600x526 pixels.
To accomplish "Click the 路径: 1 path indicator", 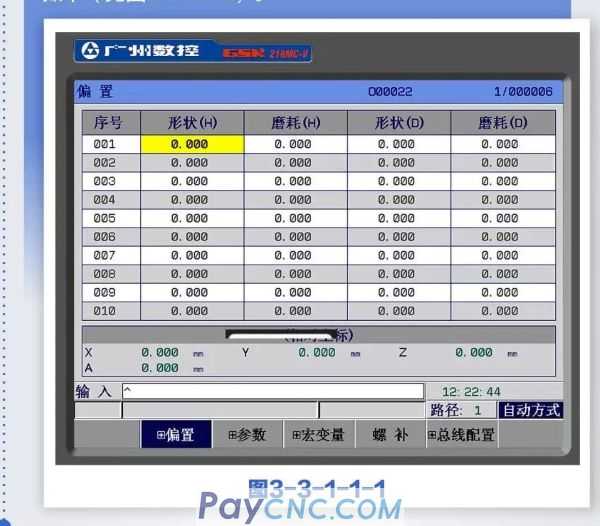I will coord(460,410).
